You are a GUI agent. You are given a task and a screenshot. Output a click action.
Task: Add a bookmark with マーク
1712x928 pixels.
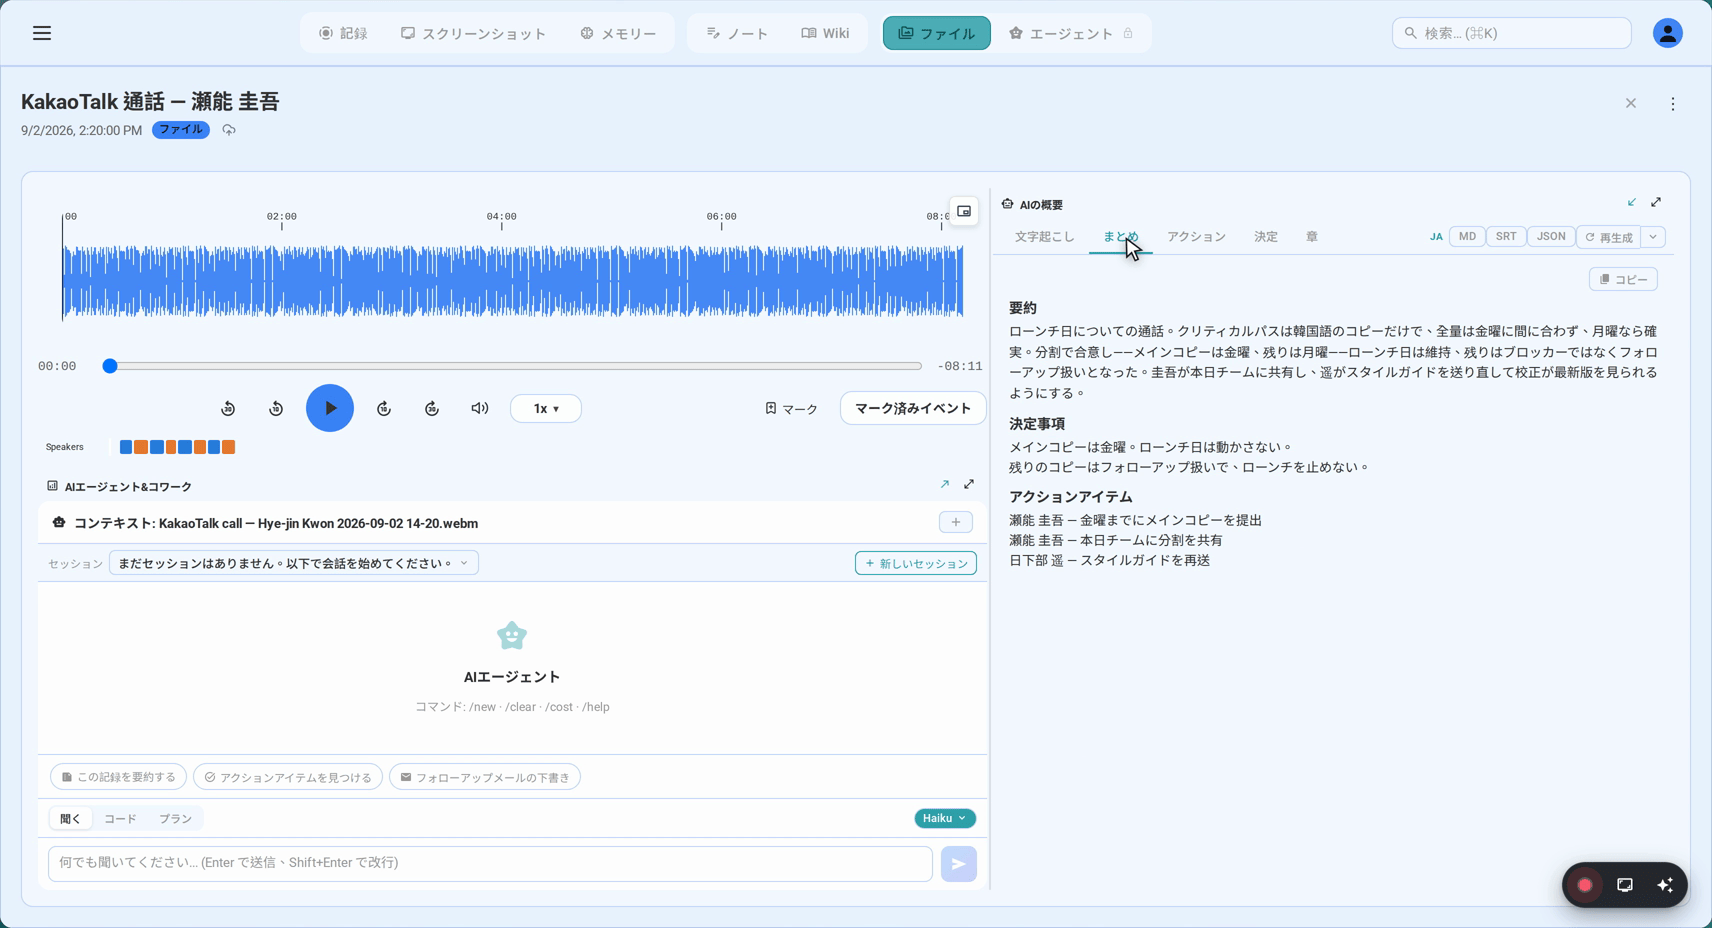(x=791, y=408)
